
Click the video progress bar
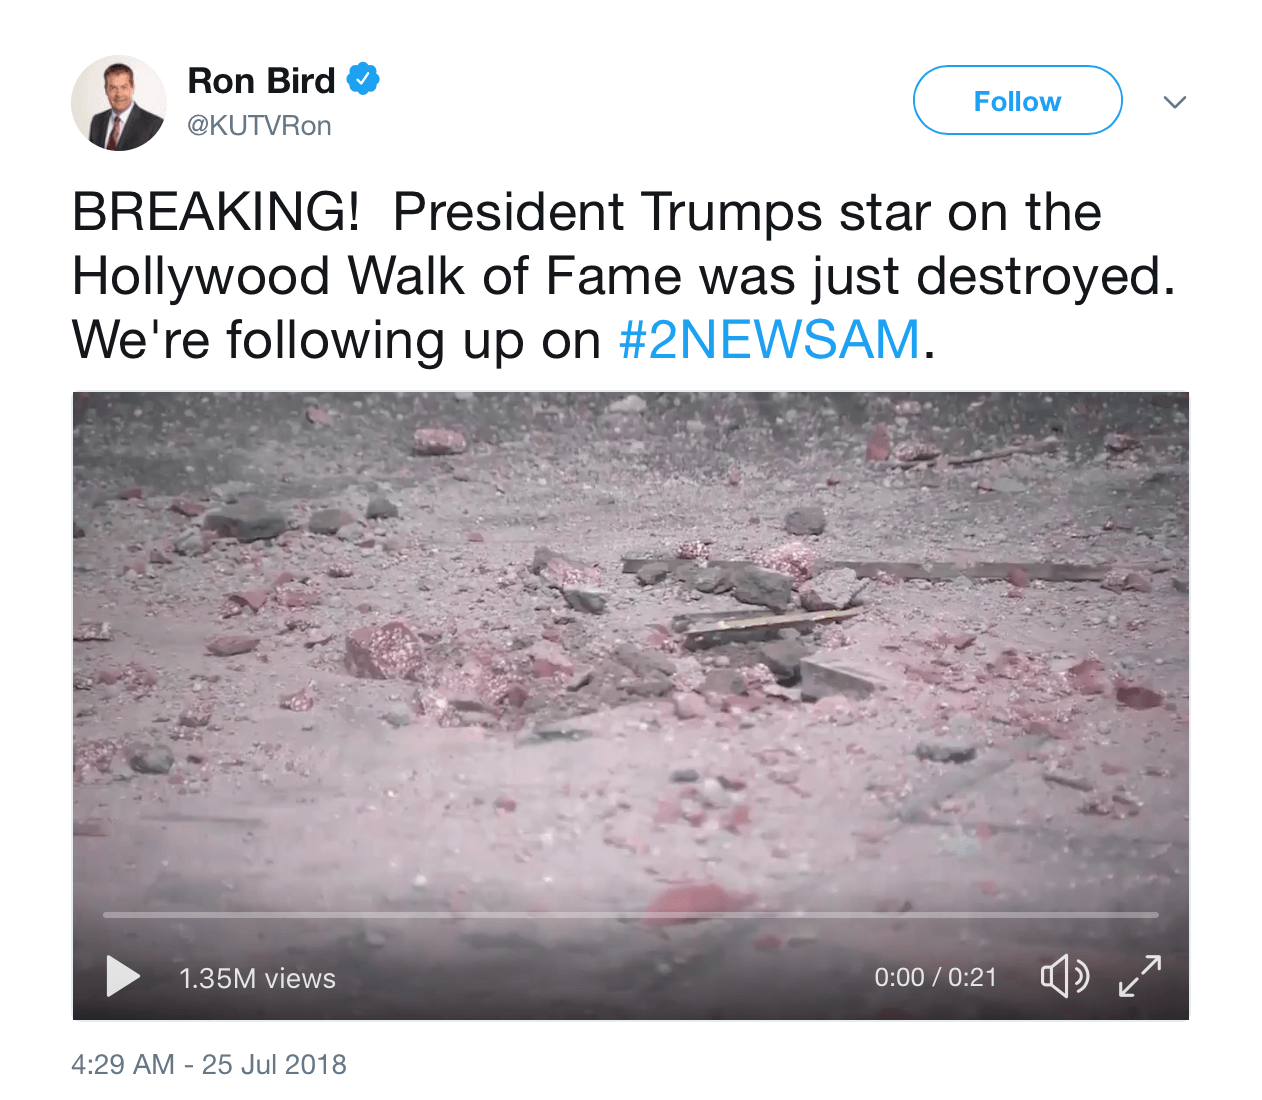tap(630, 915)
